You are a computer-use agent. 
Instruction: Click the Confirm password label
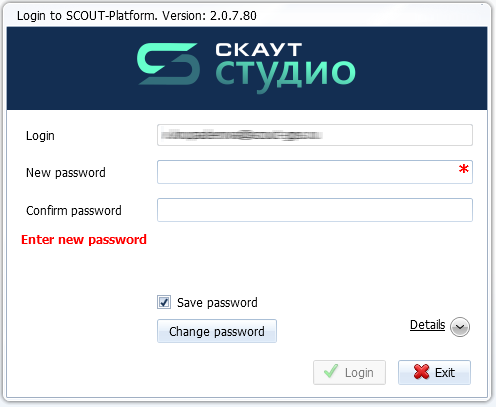[x=74, y=211]
